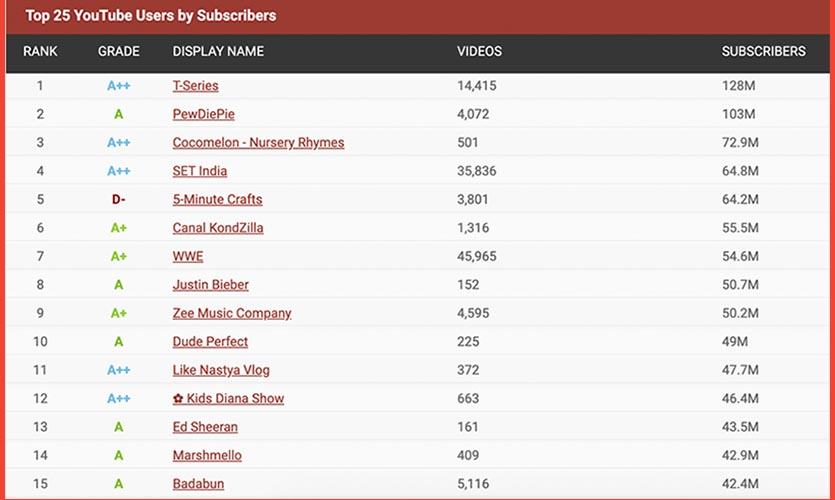Select the Dude Perfect link
Screen dimensions: 835x500
[210, 341]
